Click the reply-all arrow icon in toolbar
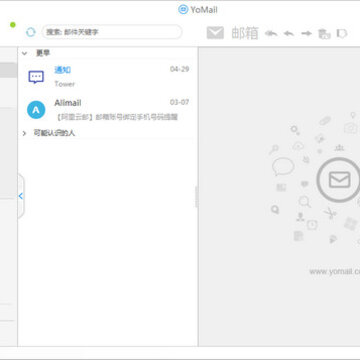The image size is (360, 360). [x=271, y=33]
